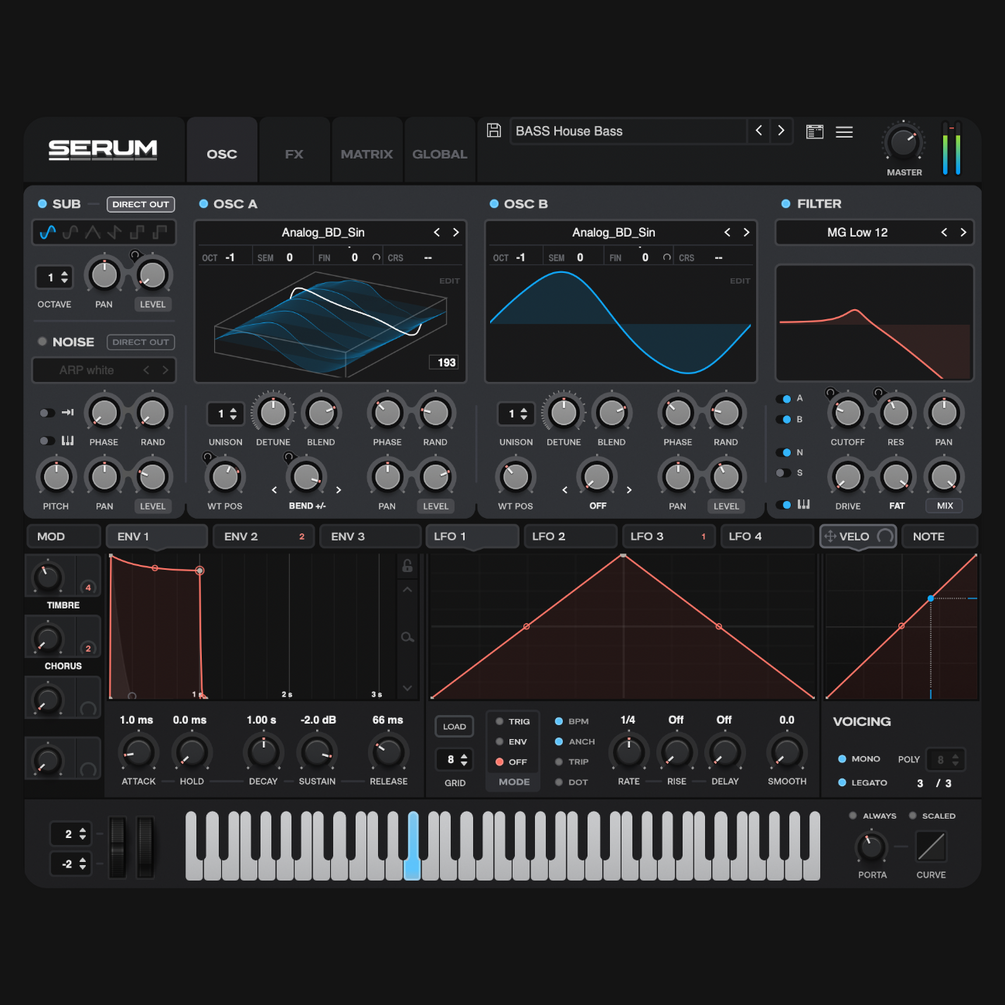Click the OSC B LEVEL label button
The image size is (1005, 1005).
point(726,506)
